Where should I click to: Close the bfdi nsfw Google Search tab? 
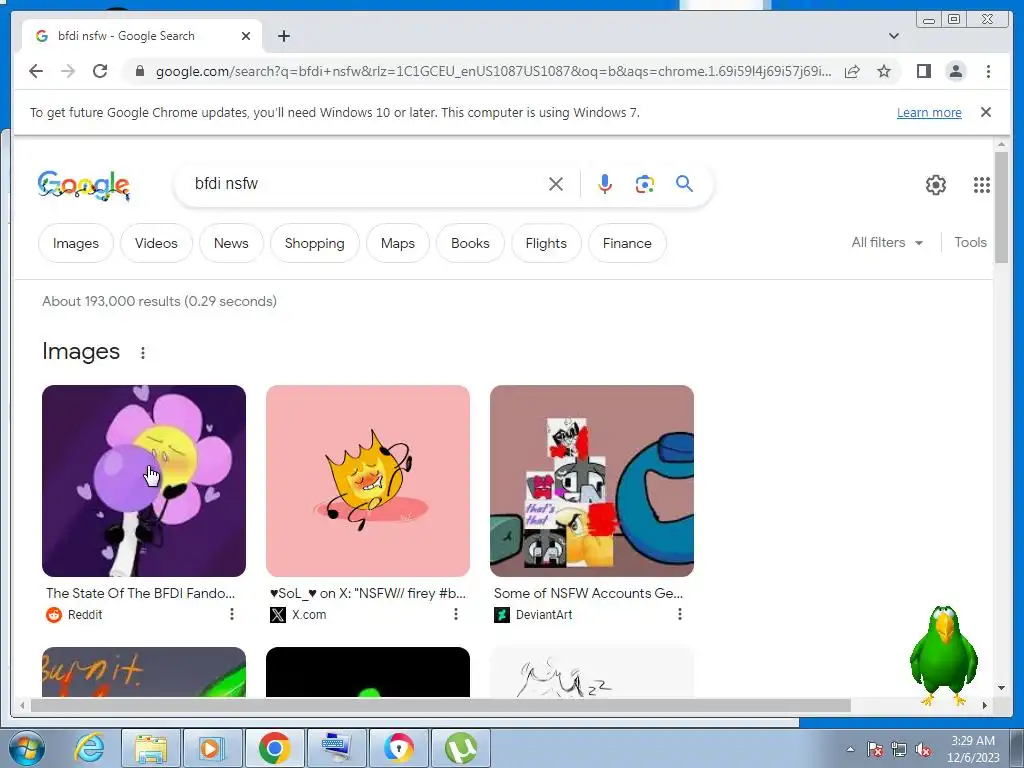246,36
